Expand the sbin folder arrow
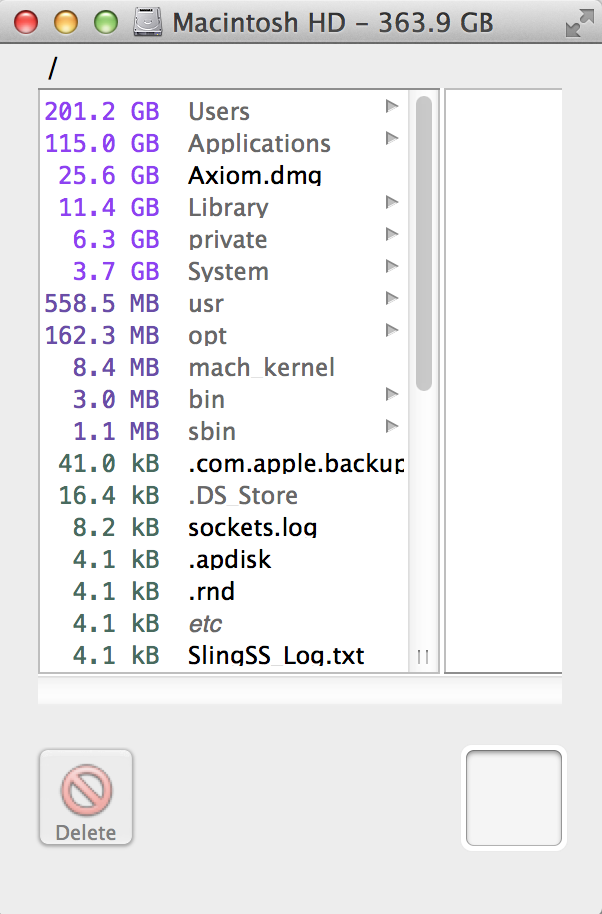This screenshot has height=914, width=602. [392, 426]
